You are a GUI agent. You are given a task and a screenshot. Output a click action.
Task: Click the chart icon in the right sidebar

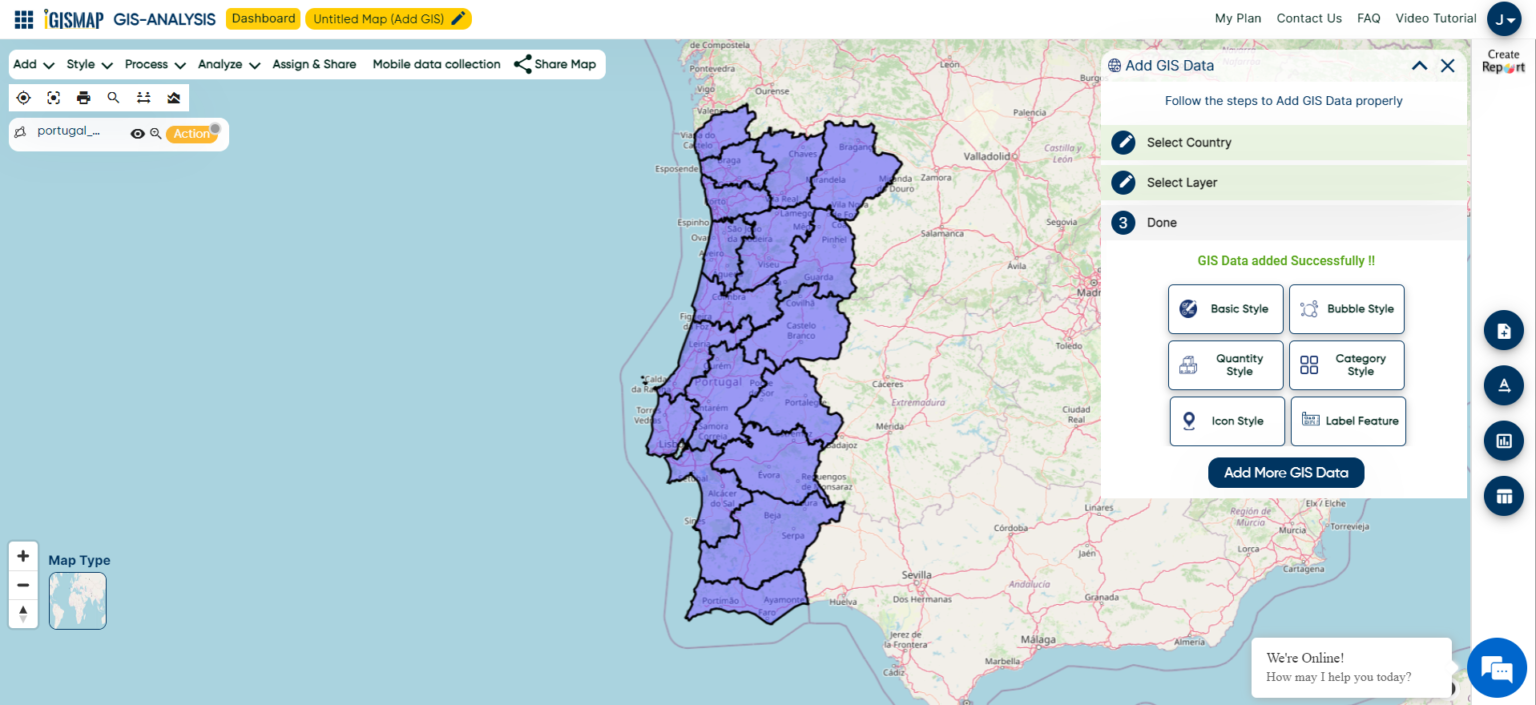pos(1503,440)
